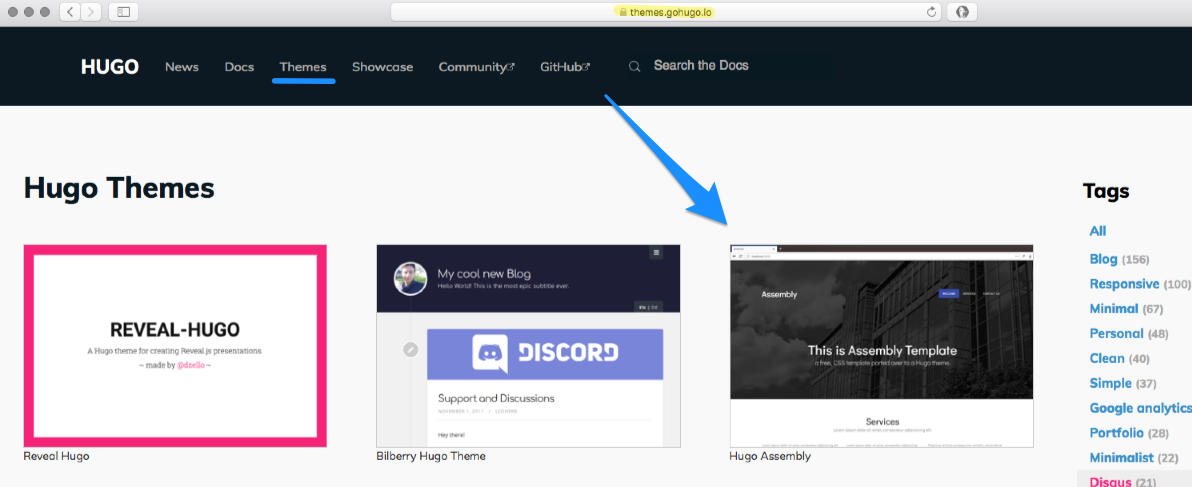Click the Safari back navigation arrow
This screenshot has width=1192, height=487.
pos(70,12)
